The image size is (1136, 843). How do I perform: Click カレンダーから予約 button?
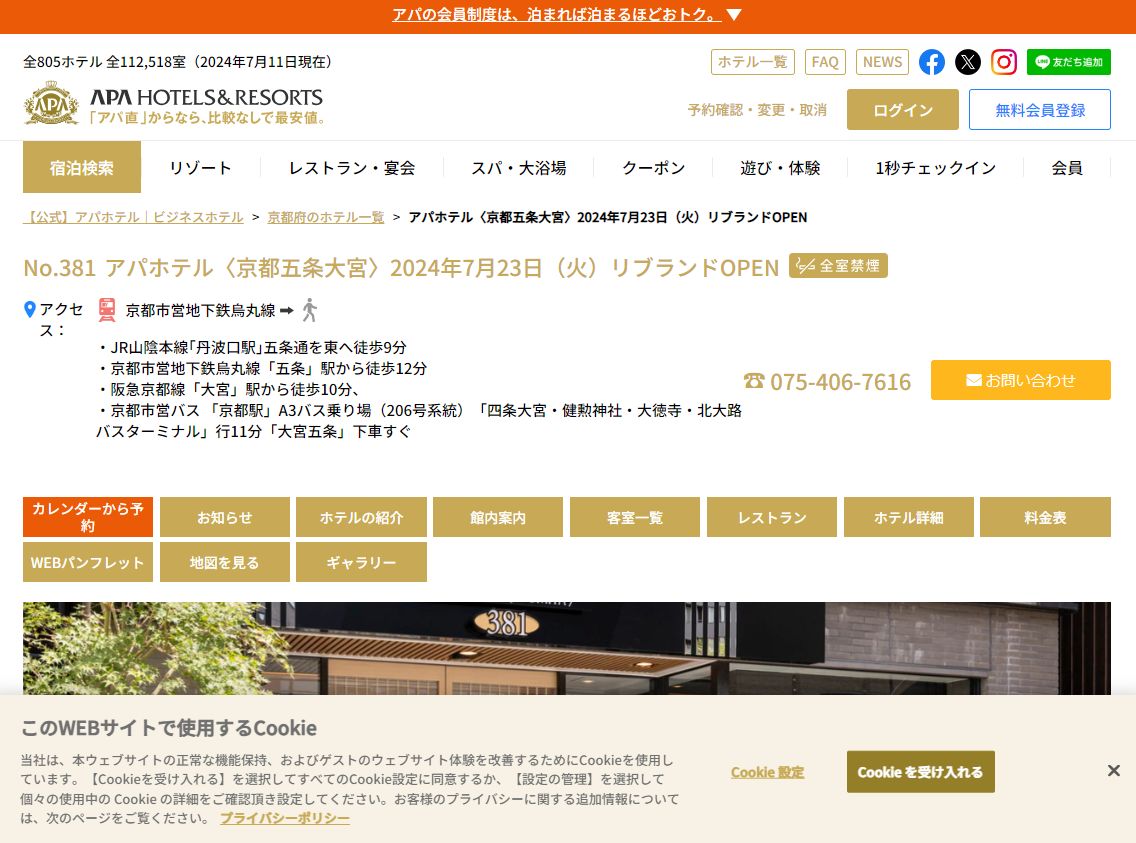(x=88, y=517)
